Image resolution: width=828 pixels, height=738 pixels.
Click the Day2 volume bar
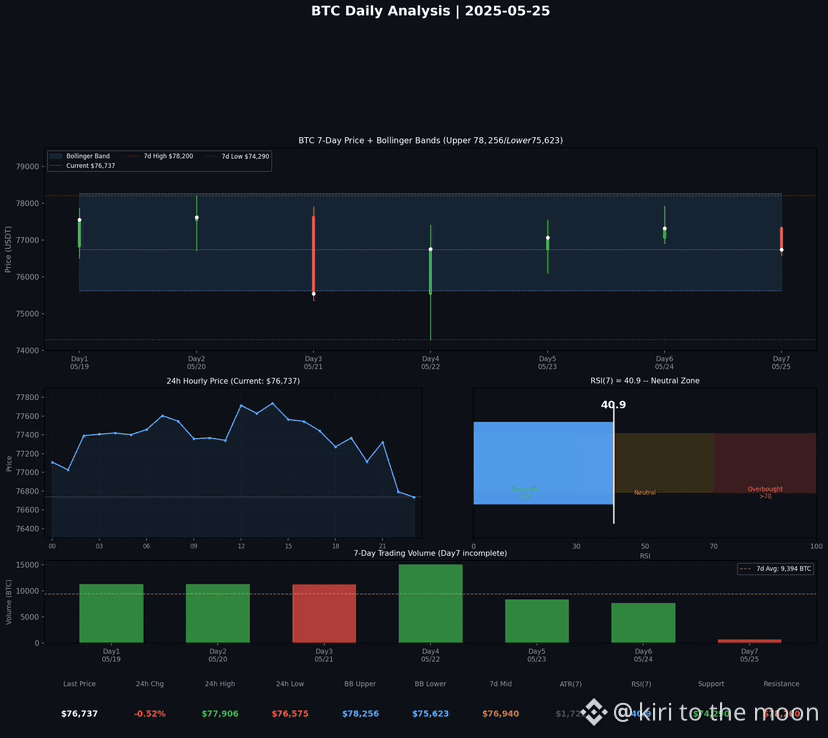218,613
